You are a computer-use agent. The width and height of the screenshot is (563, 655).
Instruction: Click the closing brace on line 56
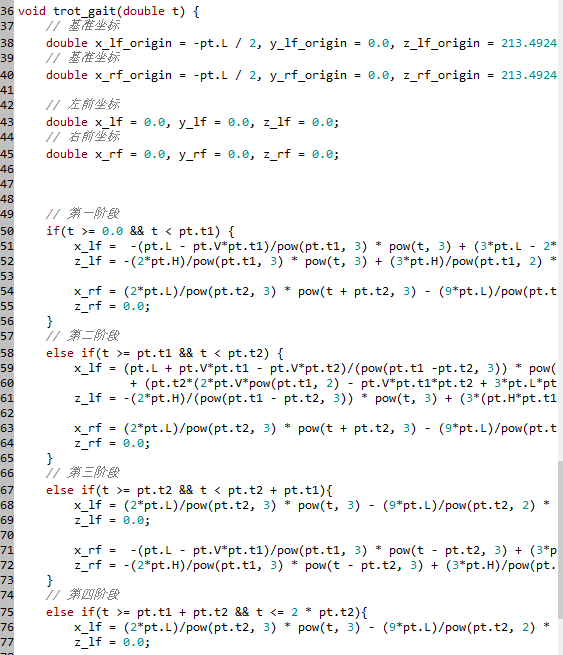[49, 321]
